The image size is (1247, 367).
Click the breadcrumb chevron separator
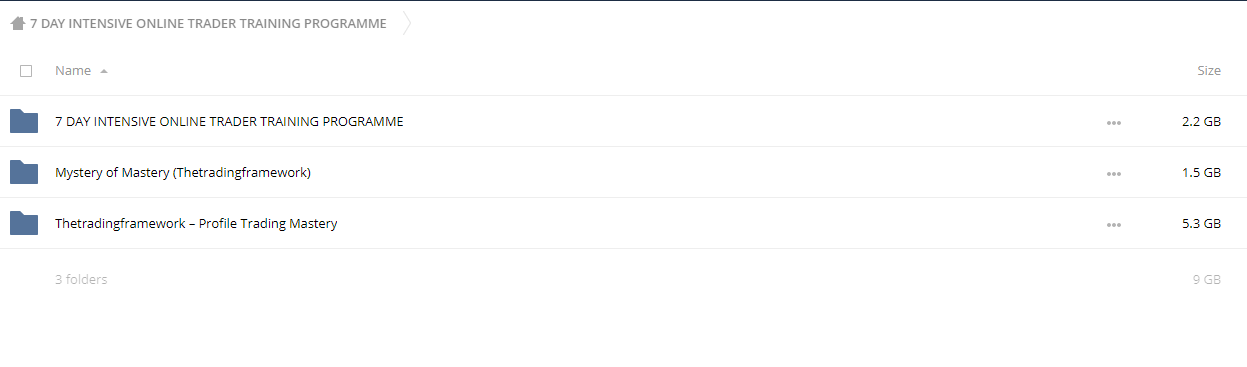coord(407,24)
